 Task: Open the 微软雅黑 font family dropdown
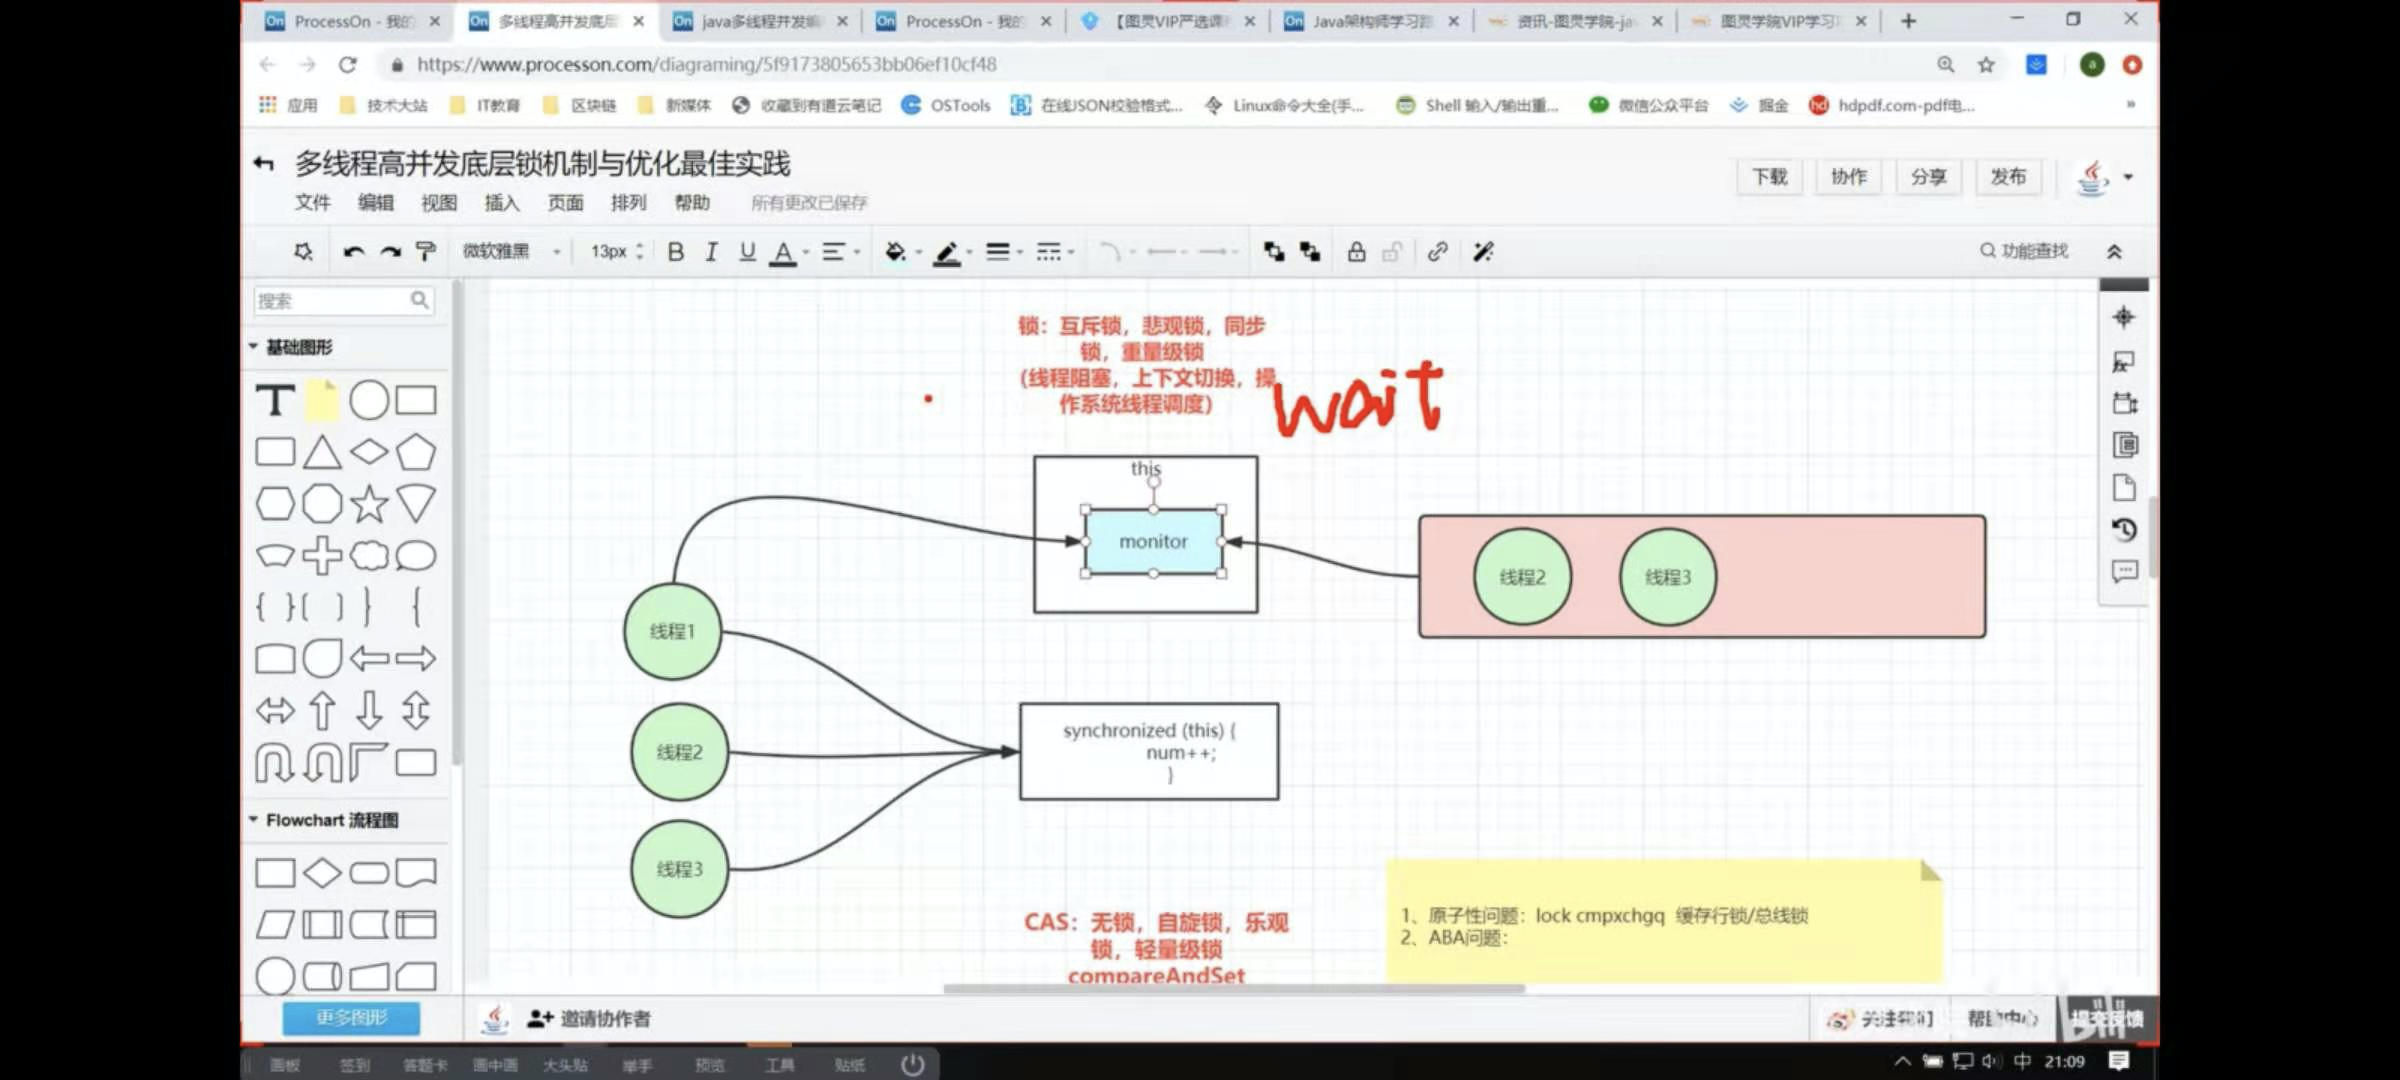(x=511, y=252)
